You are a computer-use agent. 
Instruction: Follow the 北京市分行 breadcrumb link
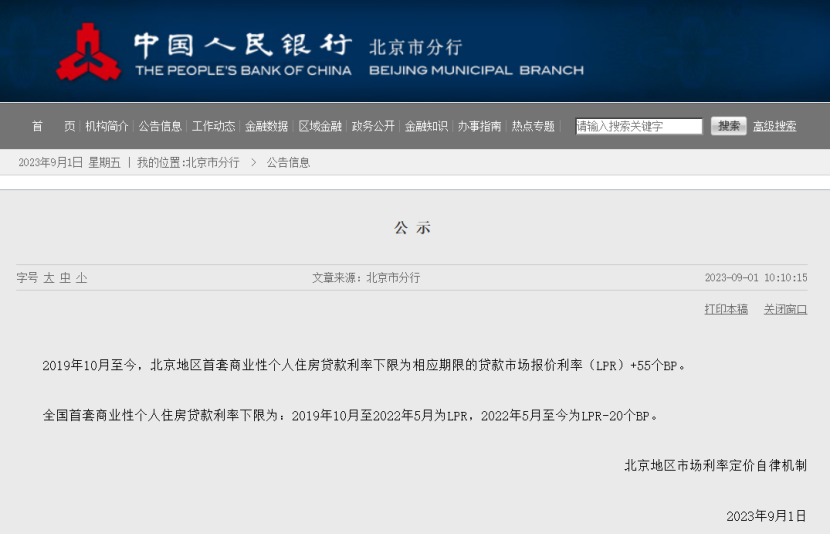pos(212,162)
